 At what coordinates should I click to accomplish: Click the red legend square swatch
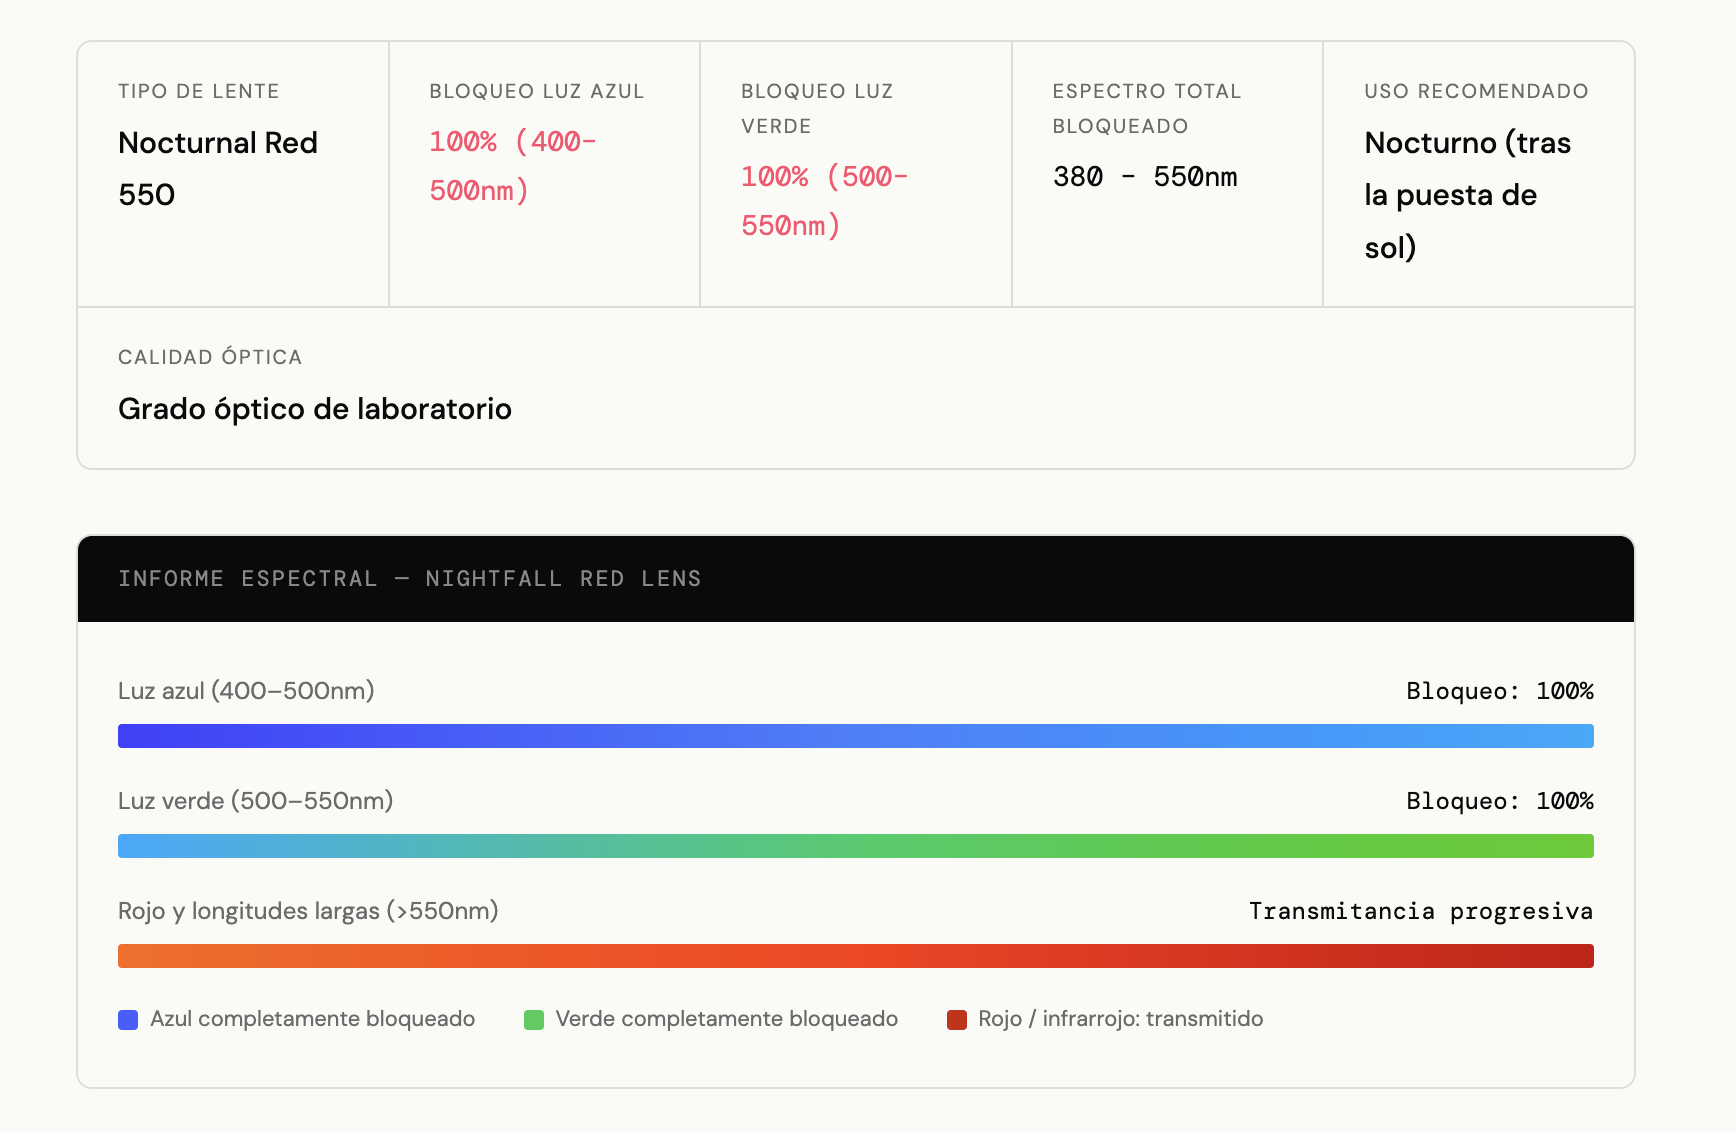tap(957, 1020)
